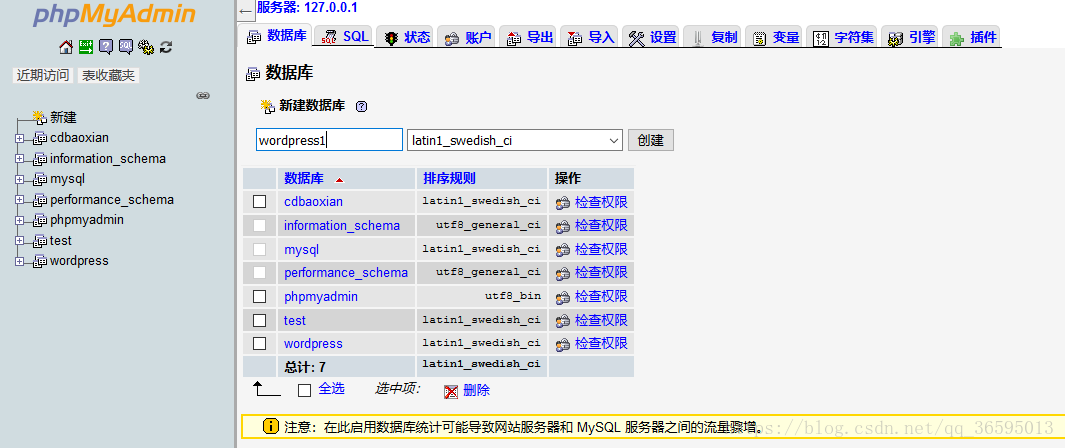Viewport: 1065px width, 448px height.
Task: Click privileges icon in phpmyadmin row
Action: click(562, 297)
